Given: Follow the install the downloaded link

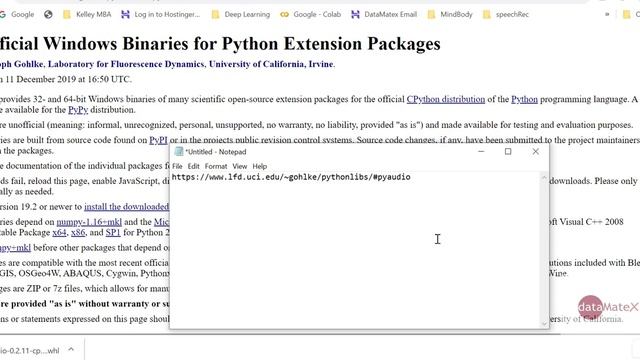Looking at the screenshot, I should [127, 207].
